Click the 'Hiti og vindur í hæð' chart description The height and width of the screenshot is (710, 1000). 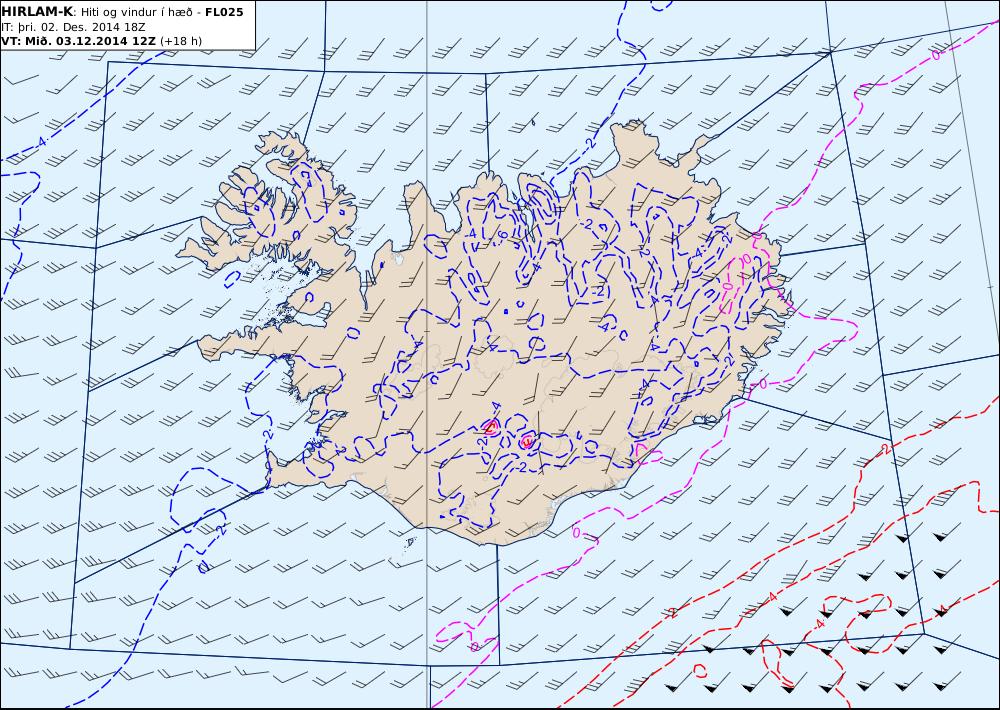coord(136,12)
